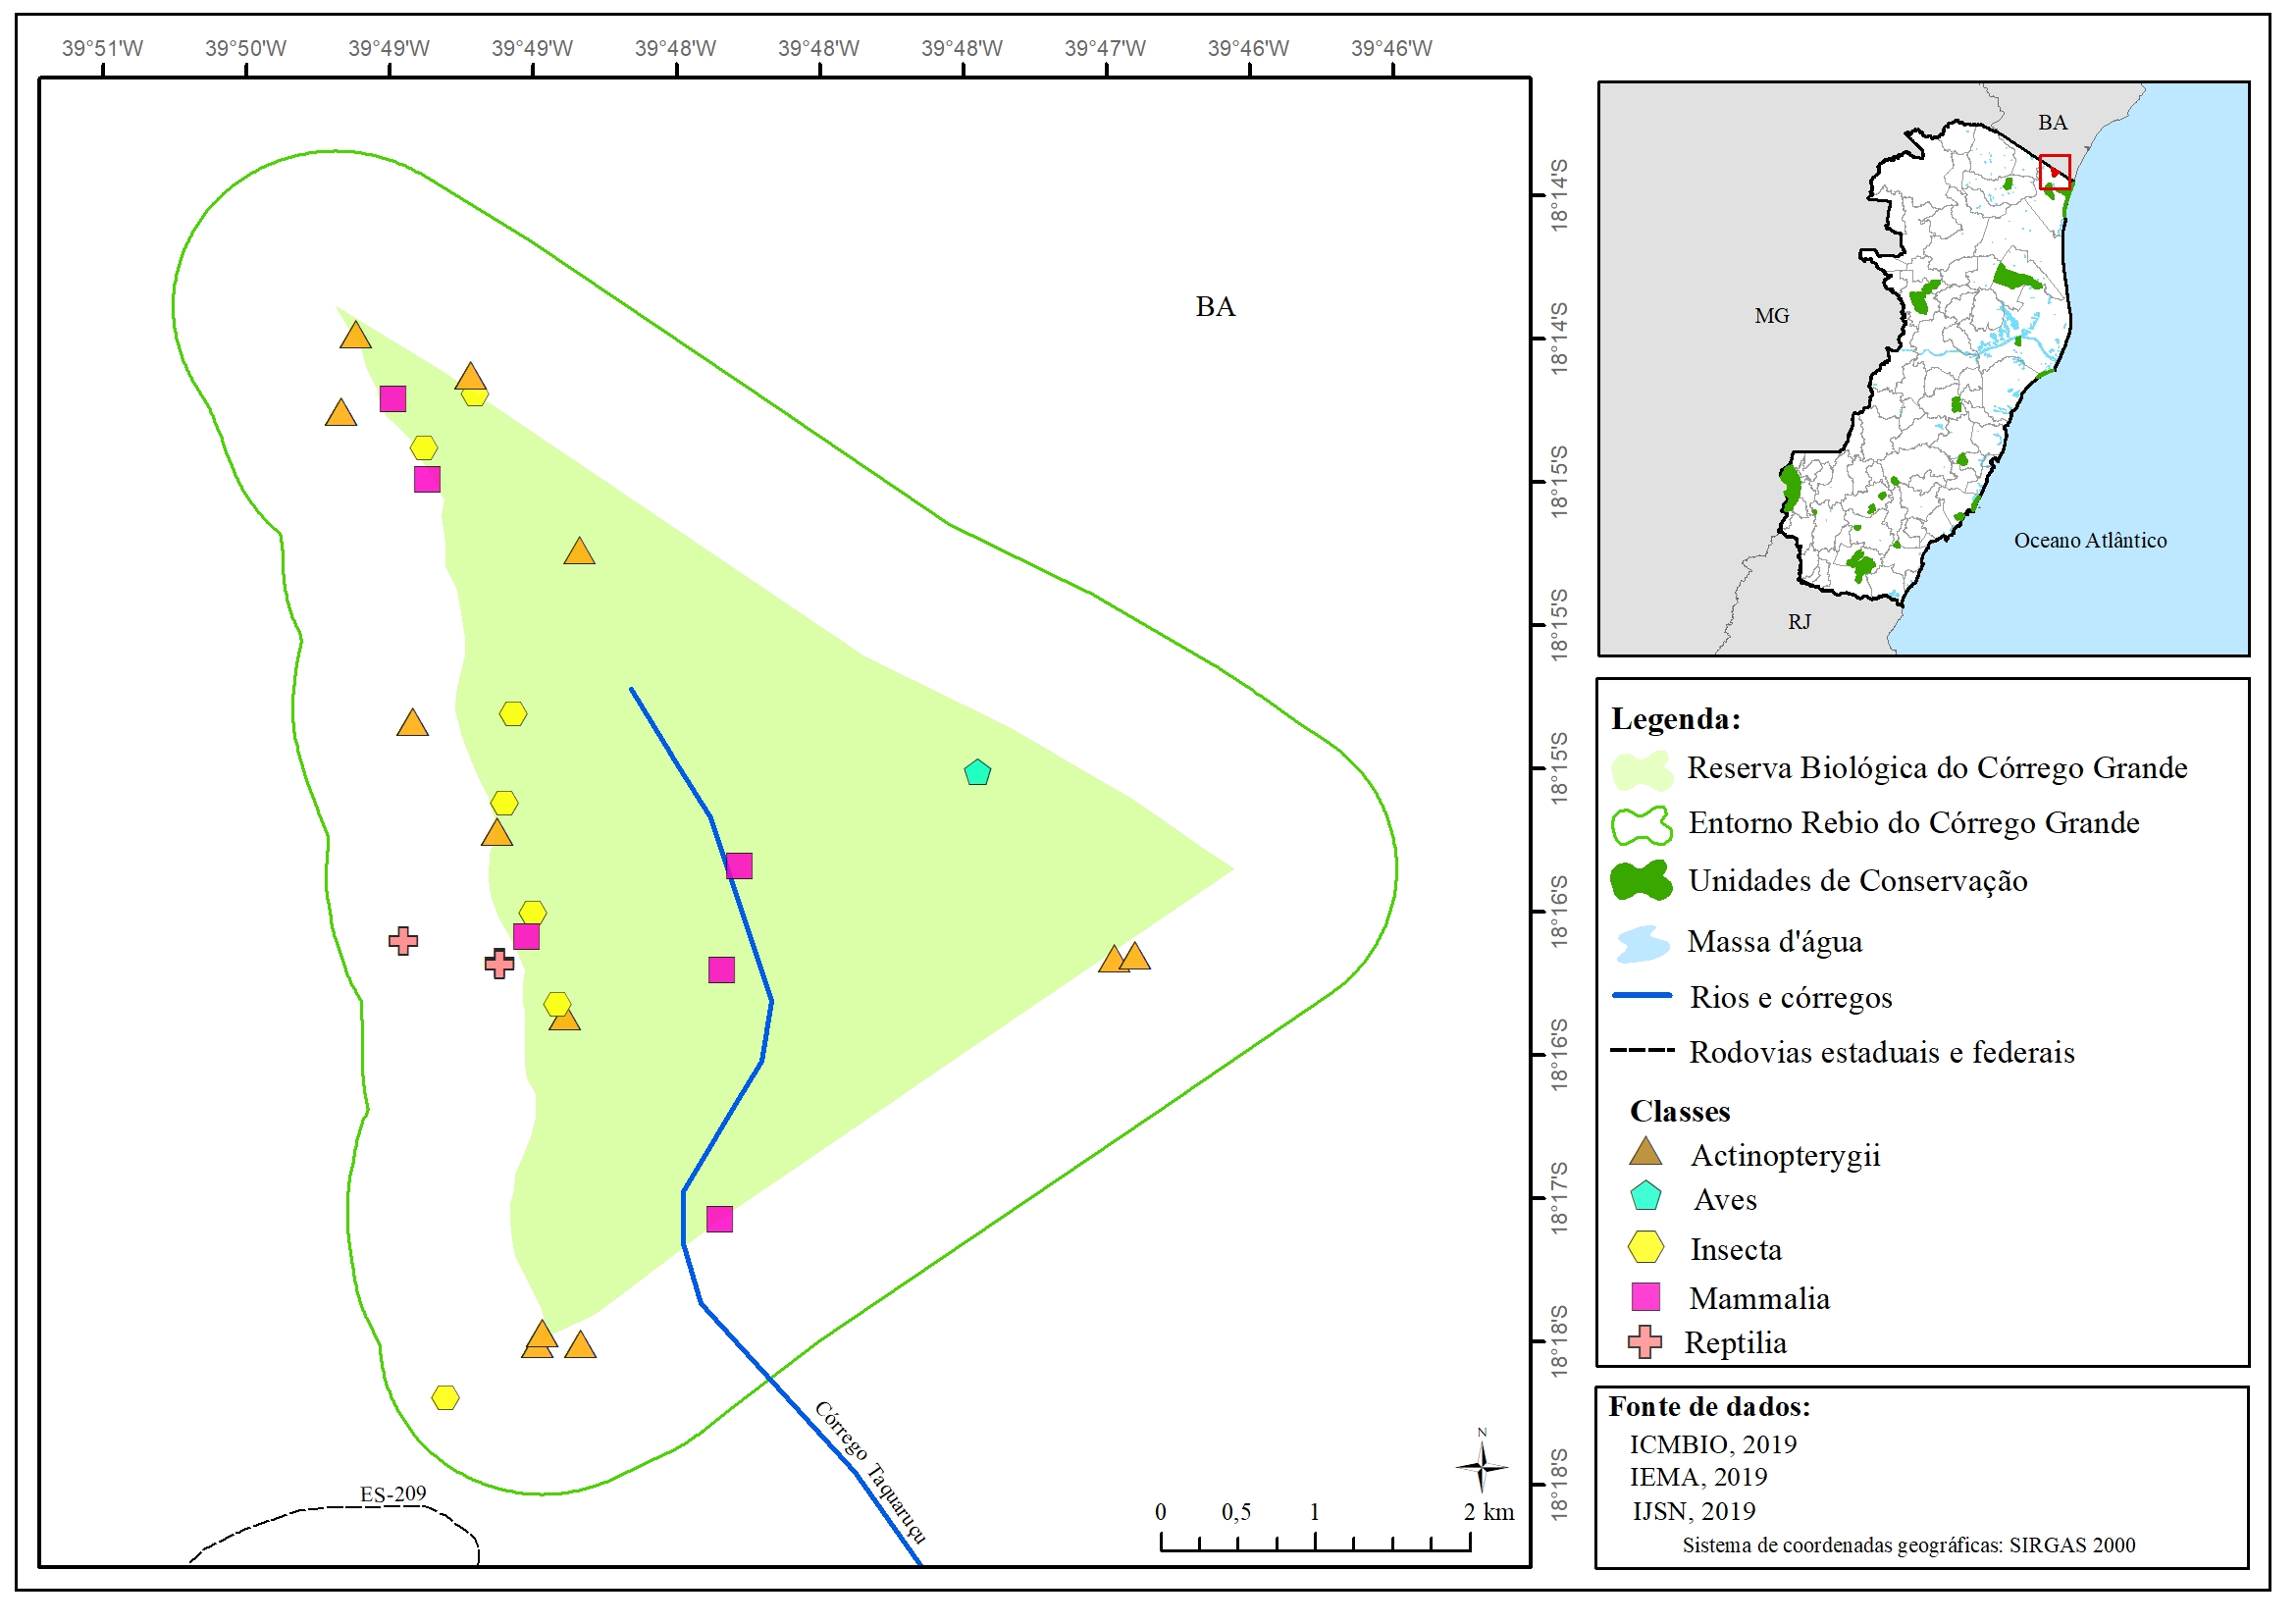Click the Aves pentagon legend symbol
Image resolution: width=2296 pixels, height=1623 pixels.
(x=1645, y=1197)
